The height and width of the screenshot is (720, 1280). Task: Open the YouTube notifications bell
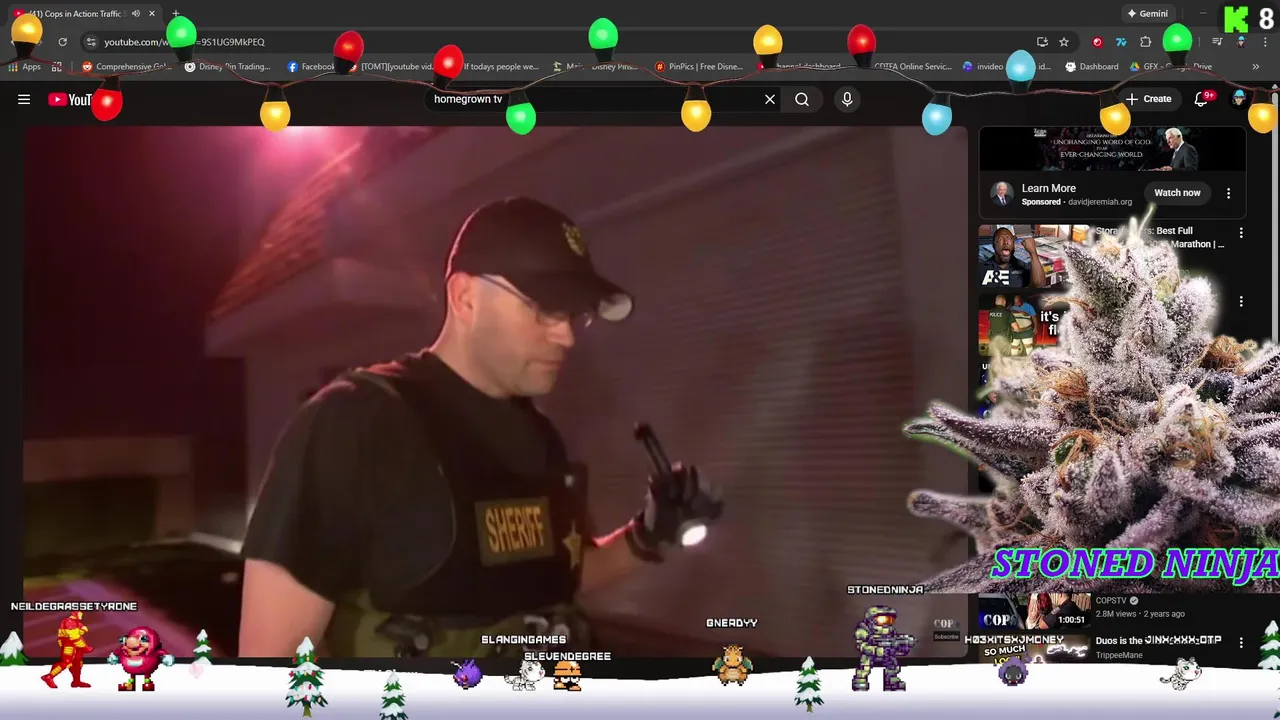click(1202, 99)
